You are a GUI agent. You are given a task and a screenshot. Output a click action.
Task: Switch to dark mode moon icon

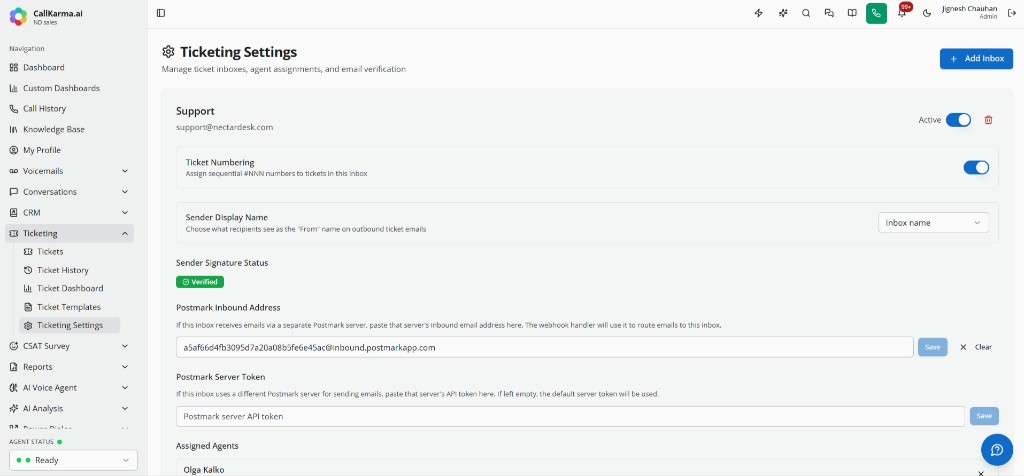[927, 13]
